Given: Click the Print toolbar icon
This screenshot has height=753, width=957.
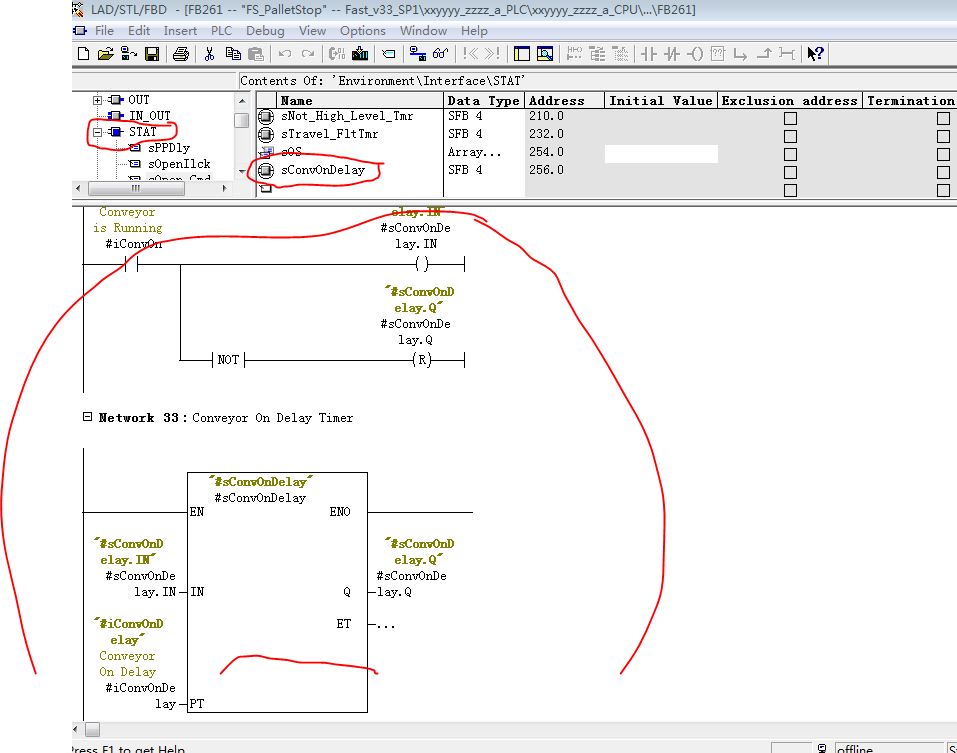Looking at the screenshot, I should coord(181,54).
